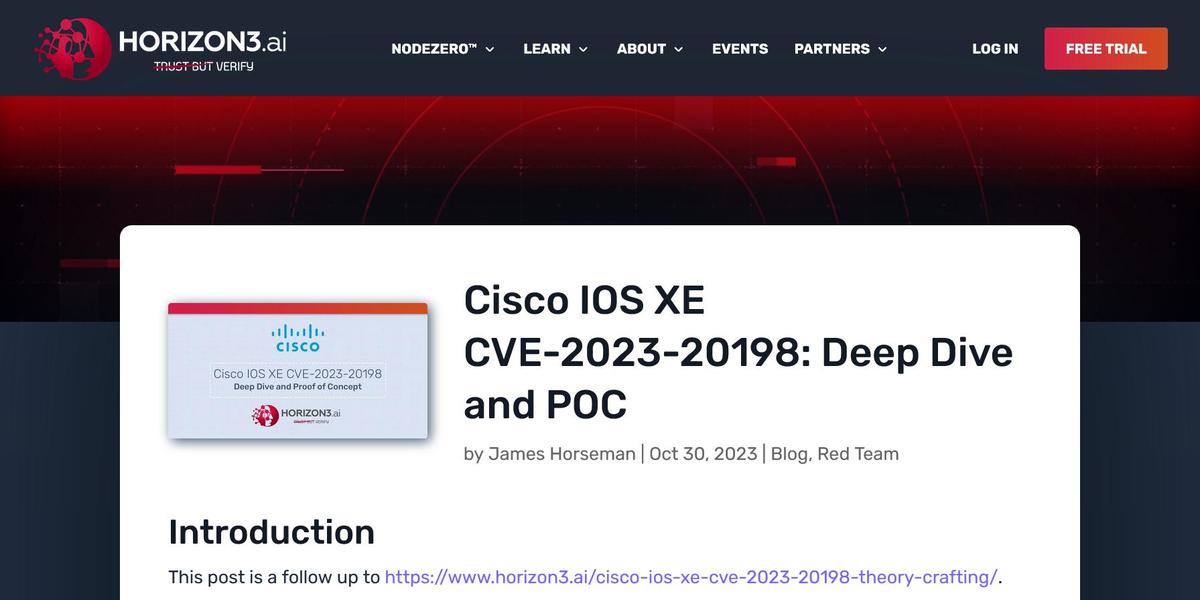Open the cisco-ios-xe theory-crafting hyperlink
The height and width of the screenshot is (600, 1200).
coord(690,577)
